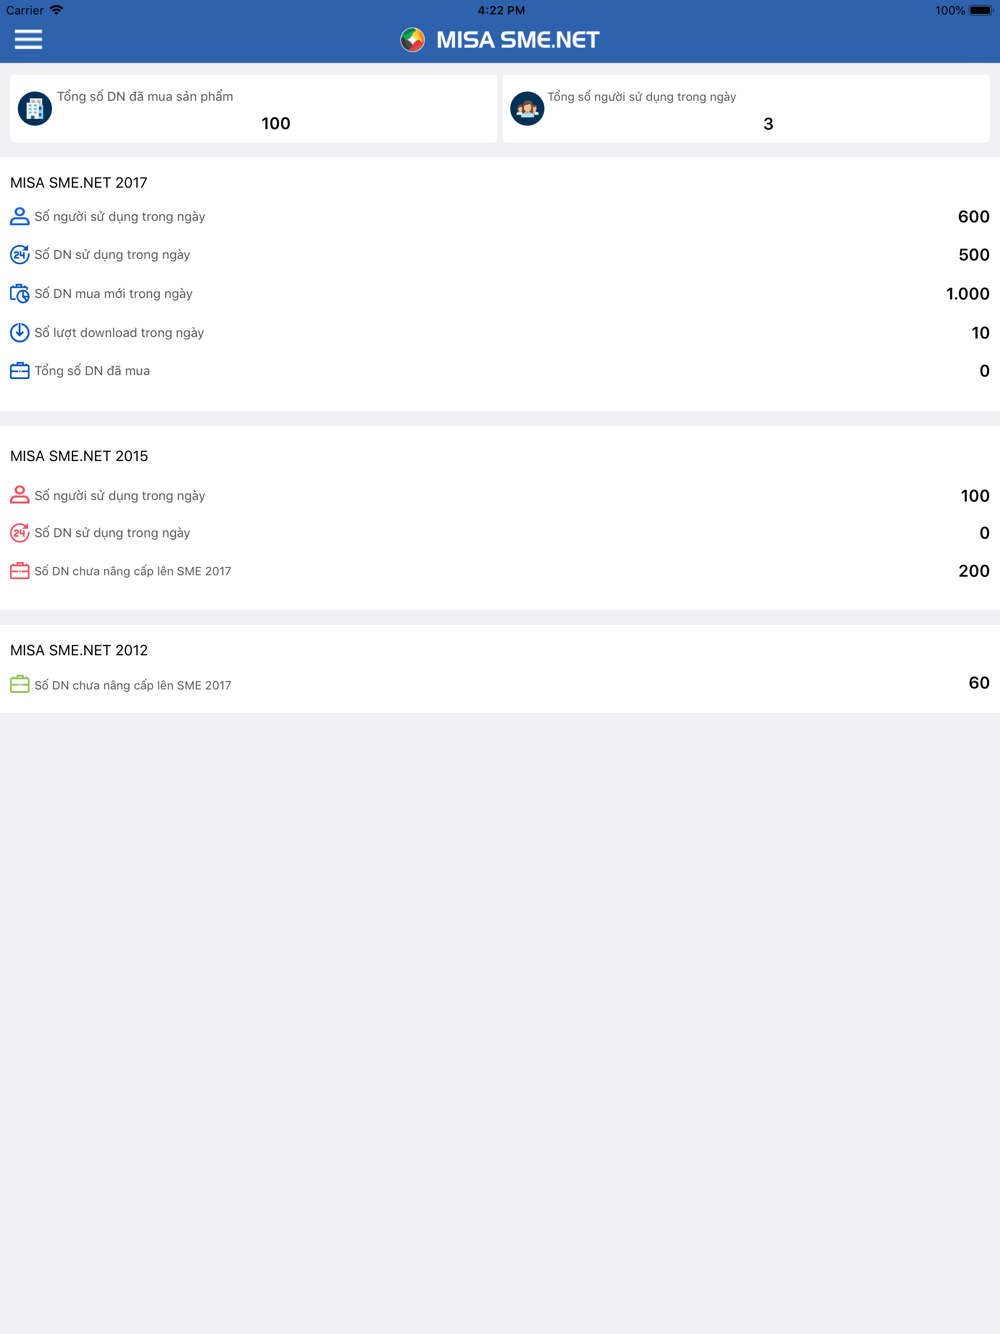Tap the MISA SME.NET 2017 section header
Screen dimensions: 1000x1334
pos(79,183)
